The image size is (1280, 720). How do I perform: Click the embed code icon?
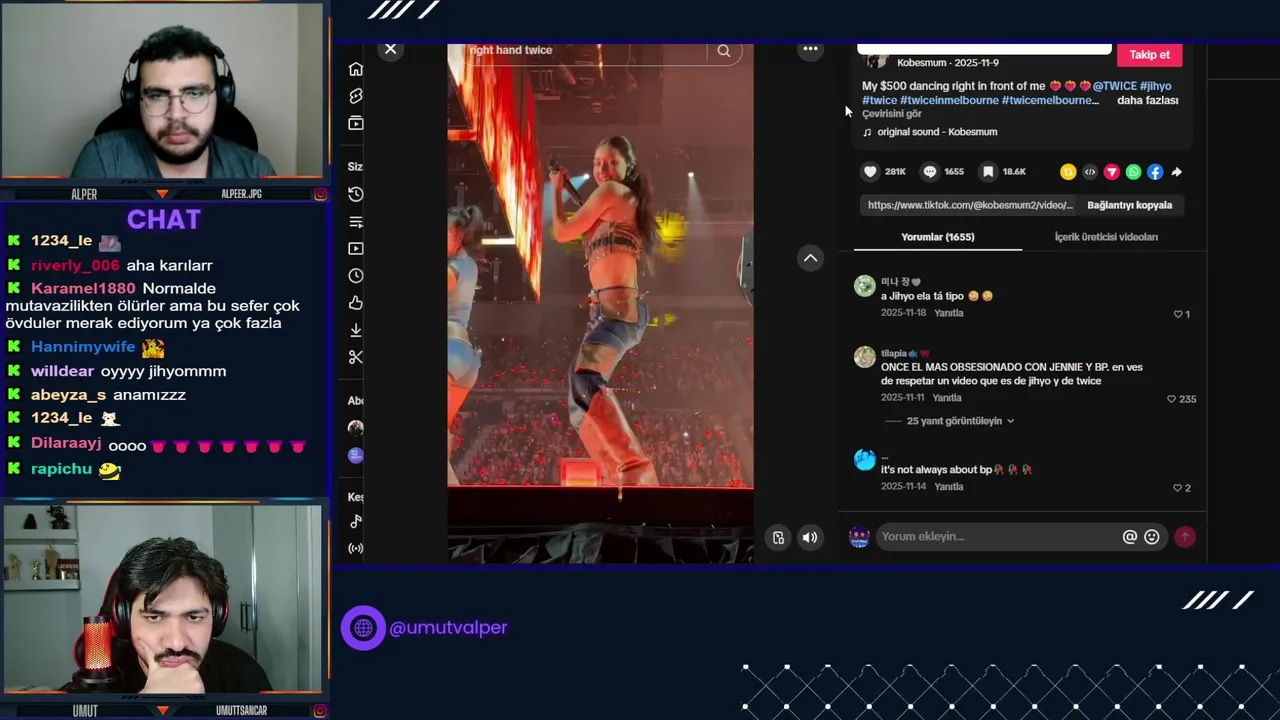(x=1090, y=172)
